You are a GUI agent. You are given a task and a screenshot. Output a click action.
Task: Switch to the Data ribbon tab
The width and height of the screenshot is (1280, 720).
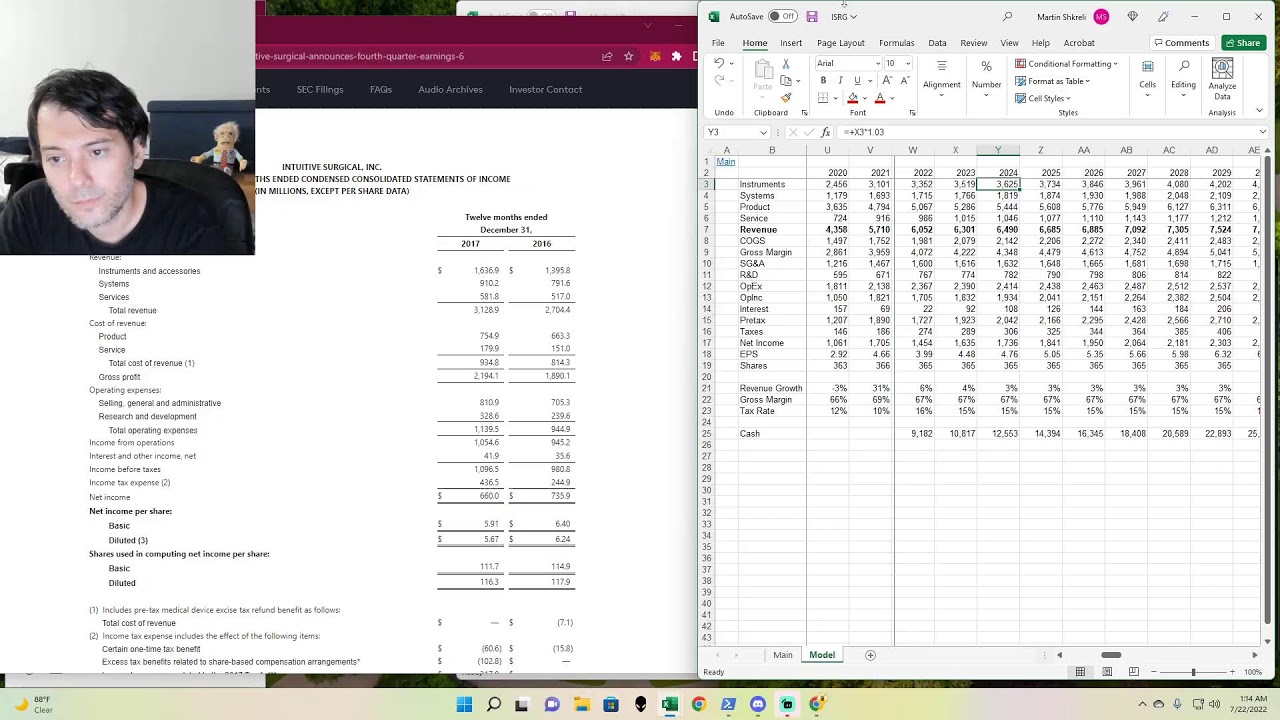[937, 43]
